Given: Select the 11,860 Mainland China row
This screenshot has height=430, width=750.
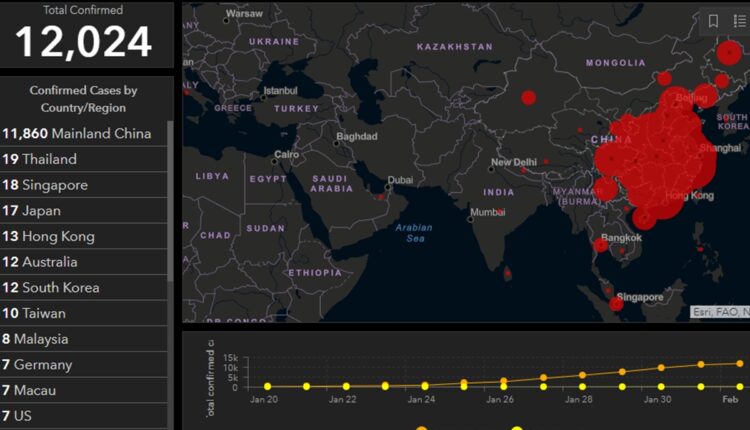Looking at the screenshot, I should pyautogui.click(x=84, y=133).
